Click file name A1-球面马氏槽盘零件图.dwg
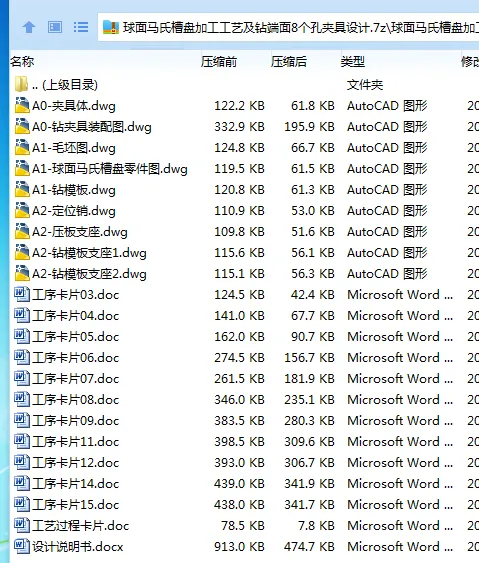Screen dimensions: 479x563 110,169
